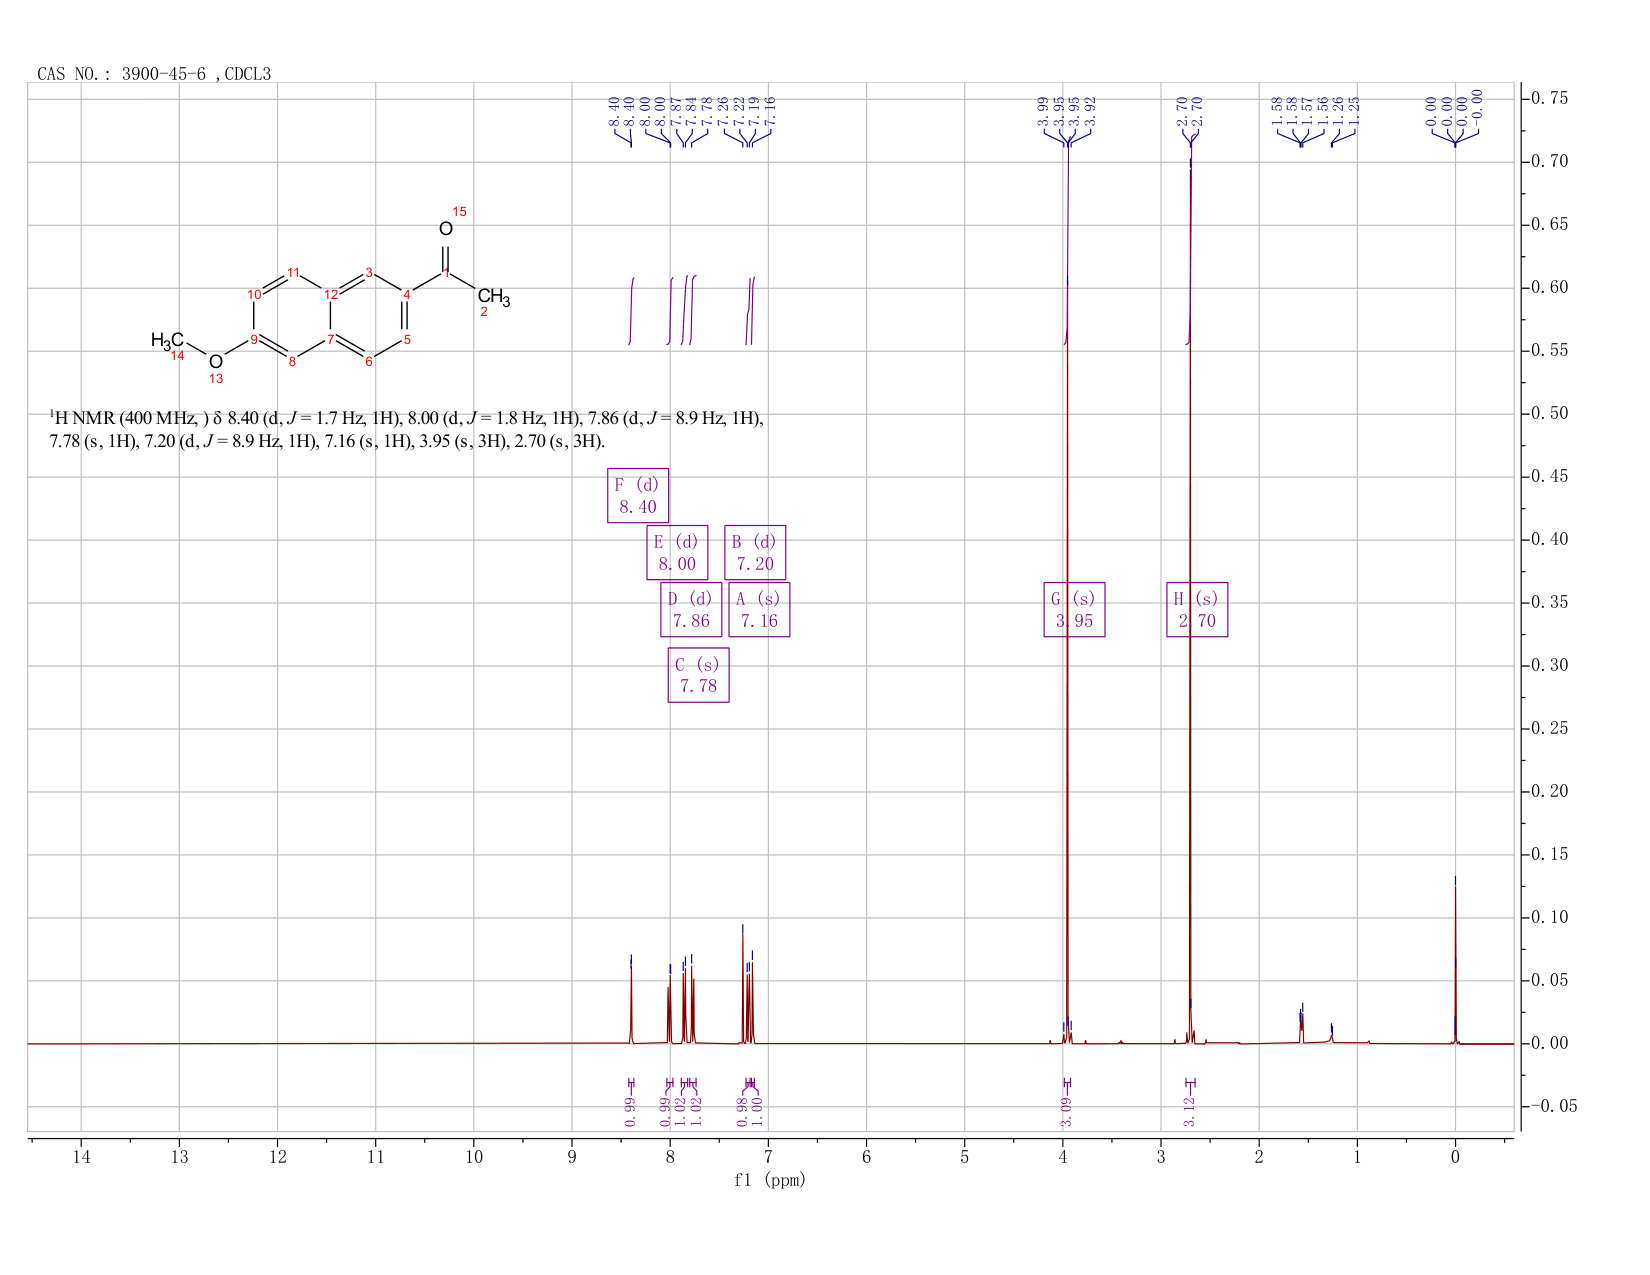Click the methoxy H3C group labeled 14
1650x1275 pixels.
(168, 341)
